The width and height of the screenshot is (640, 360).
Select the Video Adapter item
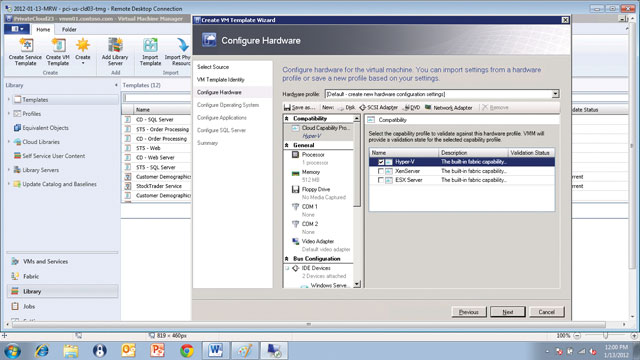coord(313,241)
